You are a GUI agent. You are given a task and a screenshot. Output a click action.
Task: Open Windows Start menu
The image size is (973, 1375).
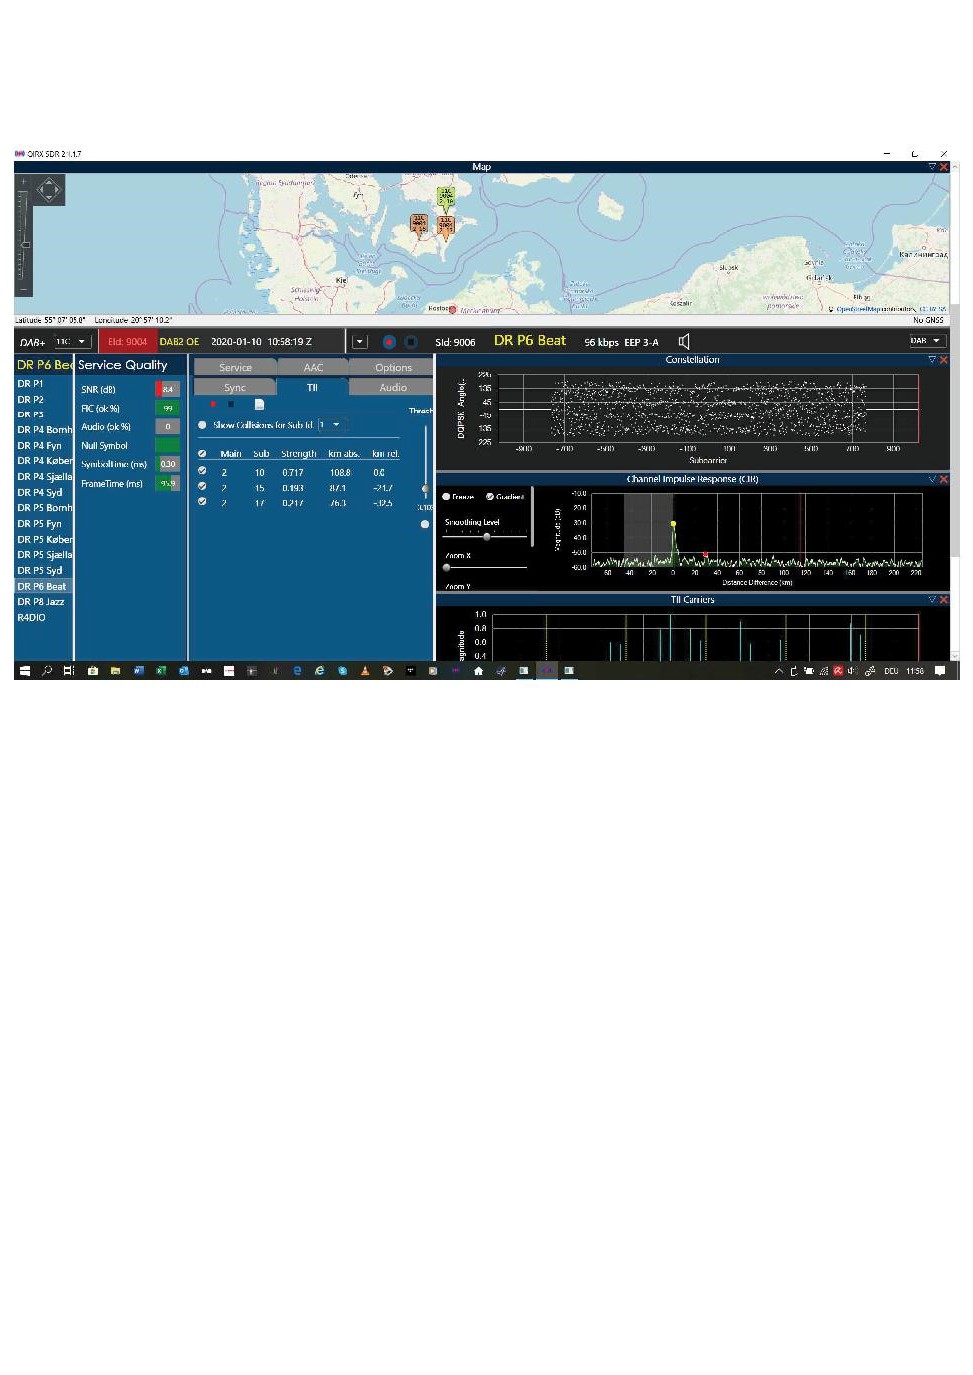coord(24,671)
